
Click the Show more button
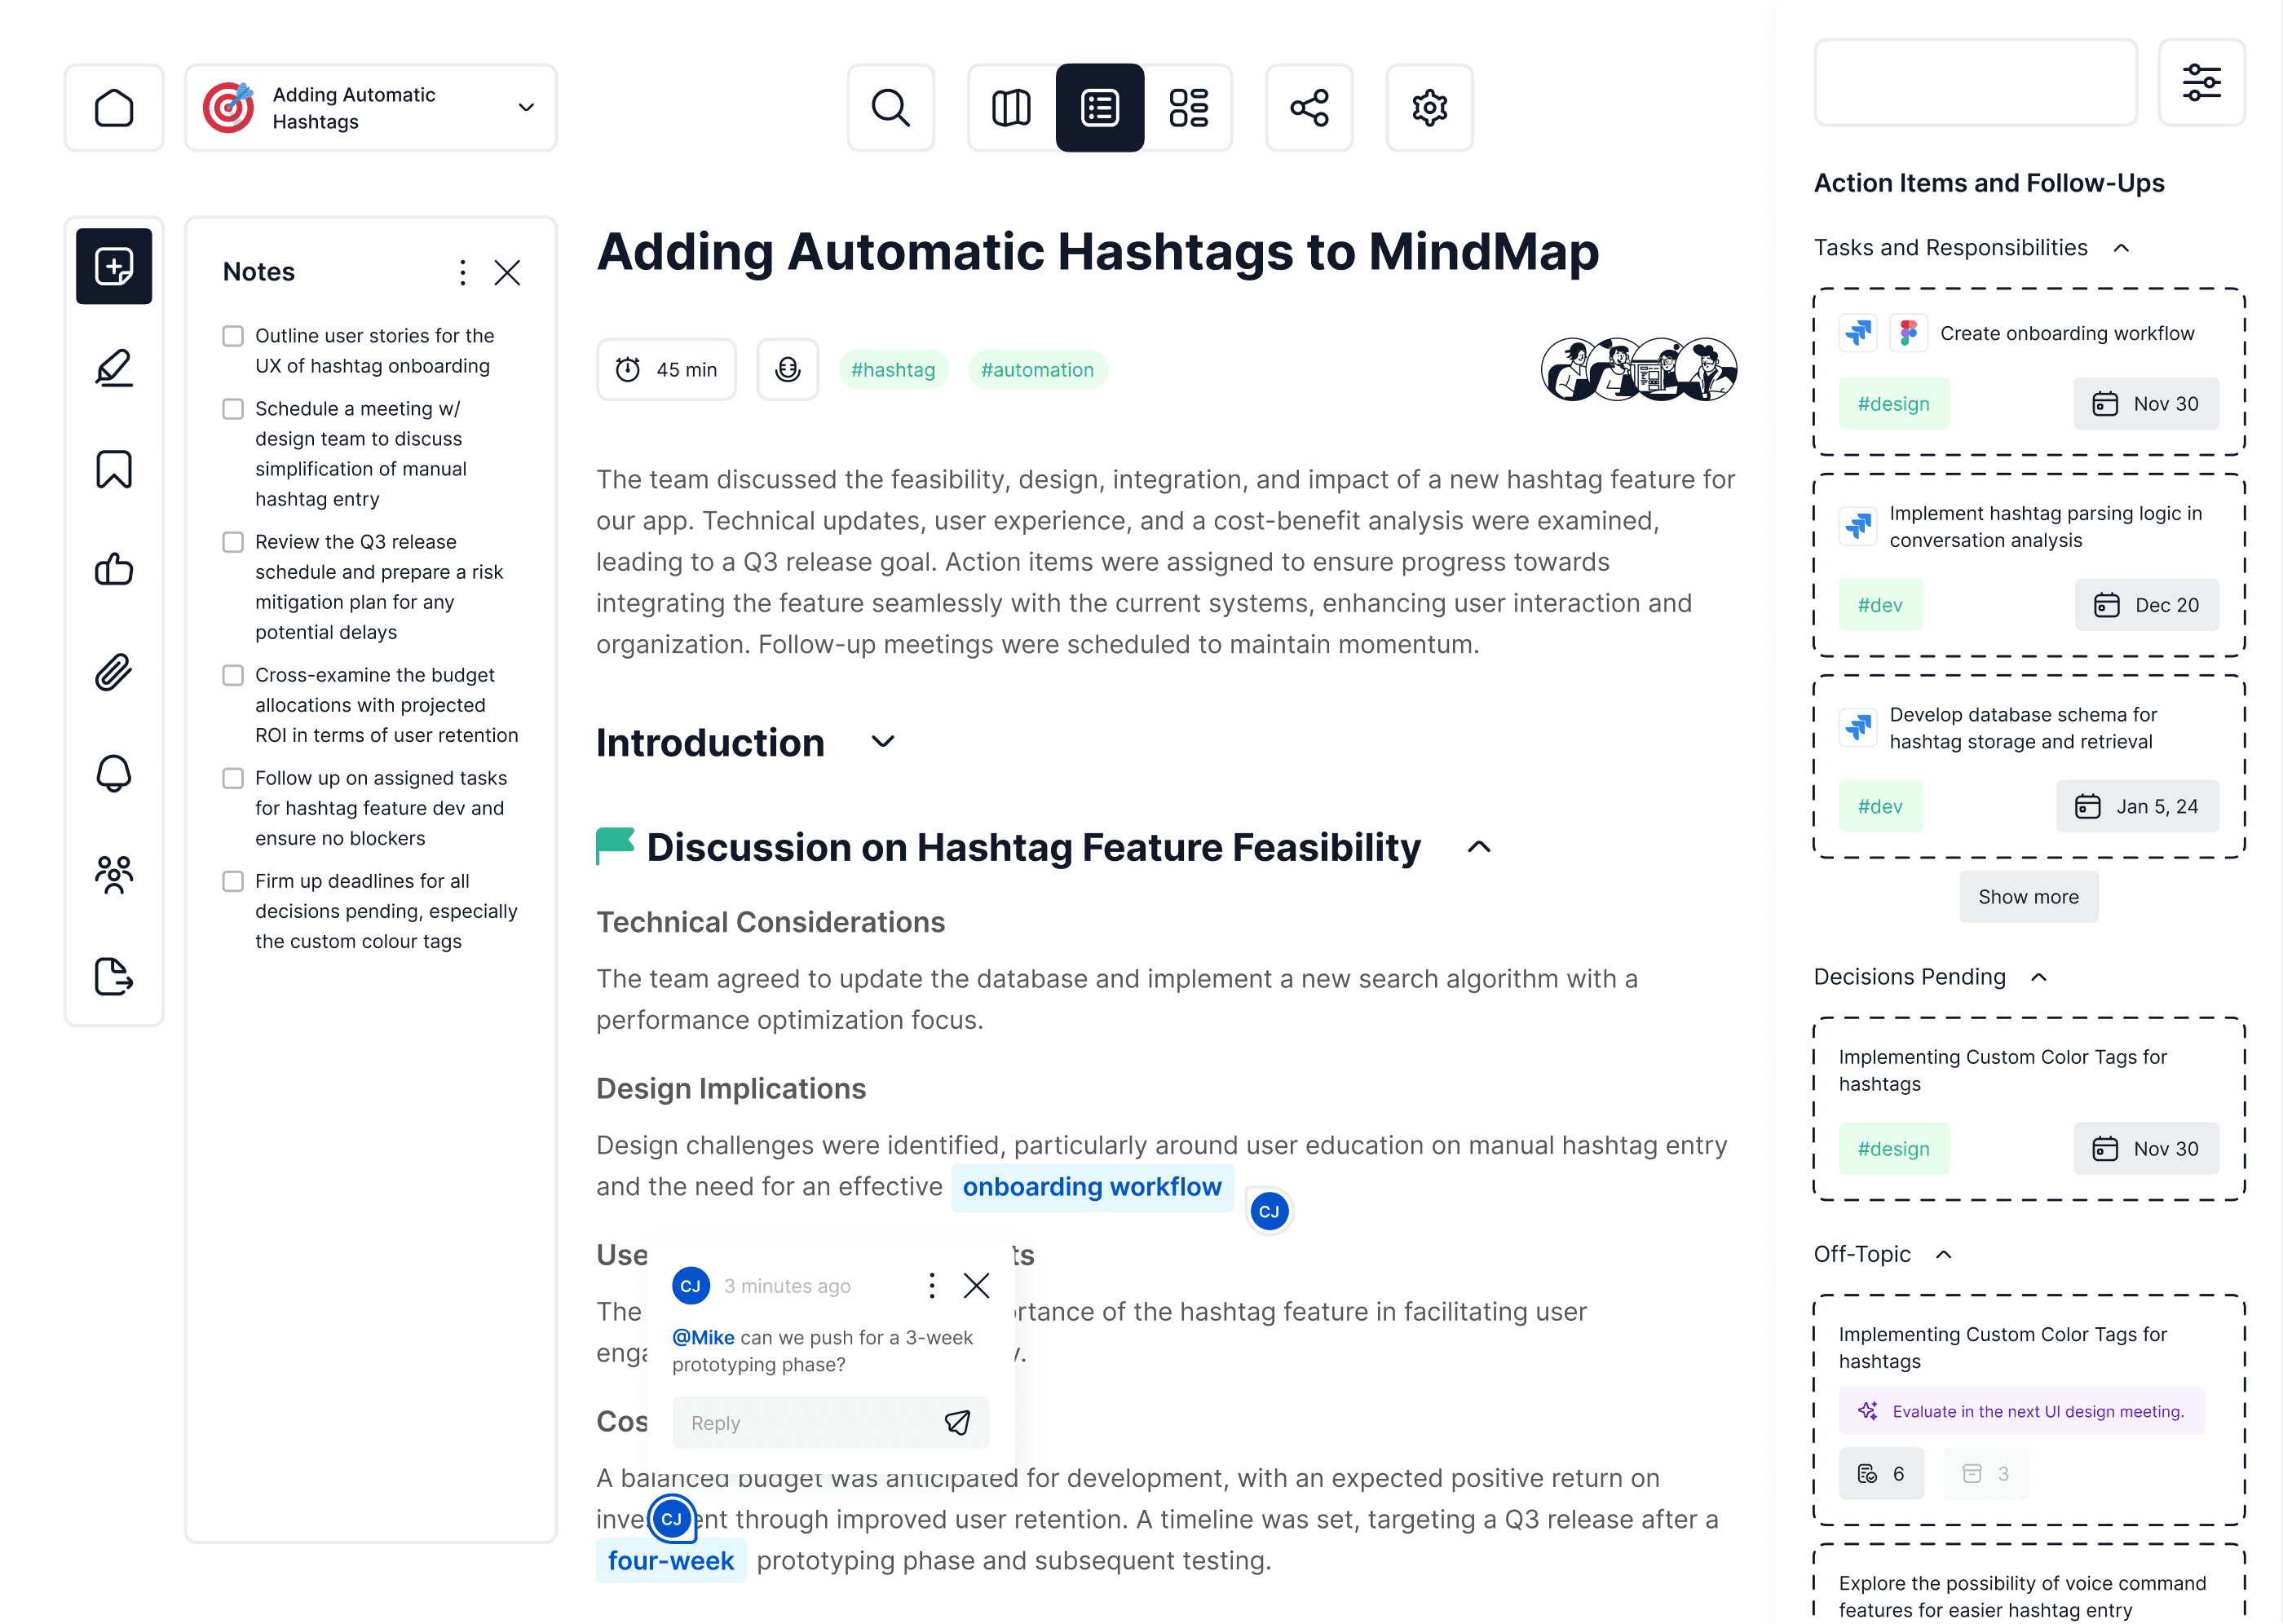coord(2027,896)
